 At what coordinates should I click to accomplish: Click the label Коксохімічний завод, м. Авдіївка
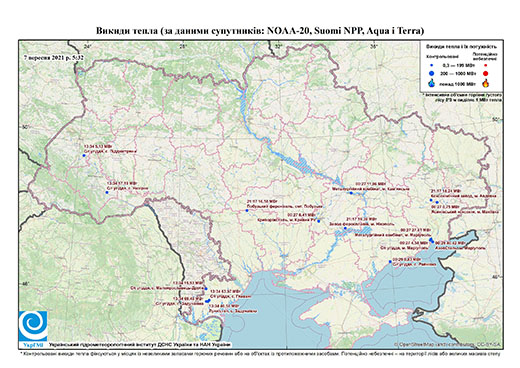point(463,196)
